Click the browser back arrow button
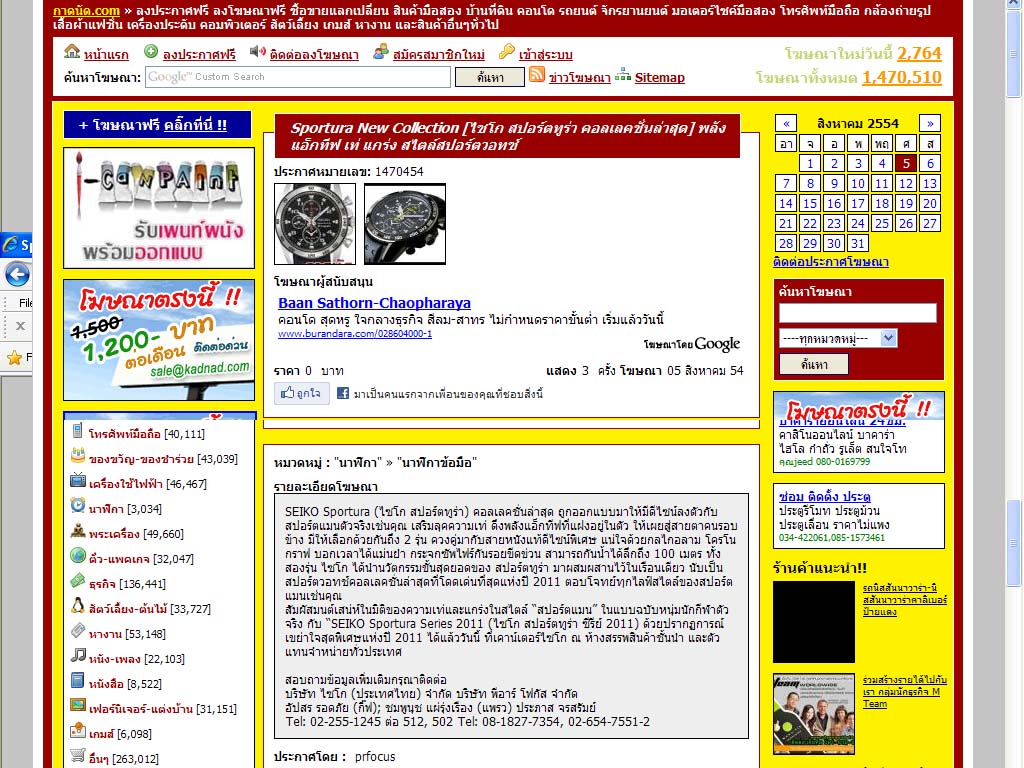 [x=17, y=274]
